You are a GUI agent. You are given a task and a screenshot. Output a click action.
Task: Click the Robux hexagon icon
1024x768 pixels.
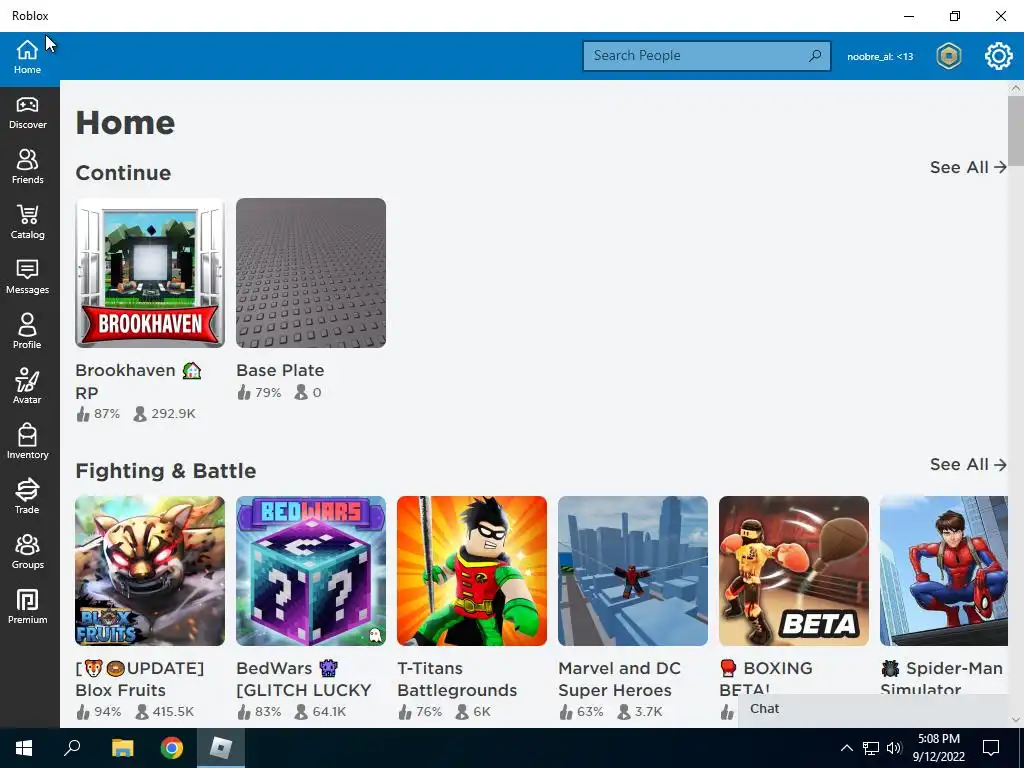(x=948, y=56)
